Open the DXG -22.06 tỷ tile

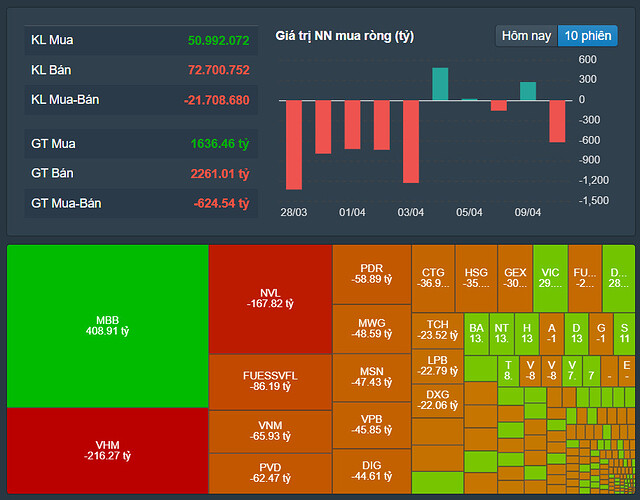click(438, 400)
